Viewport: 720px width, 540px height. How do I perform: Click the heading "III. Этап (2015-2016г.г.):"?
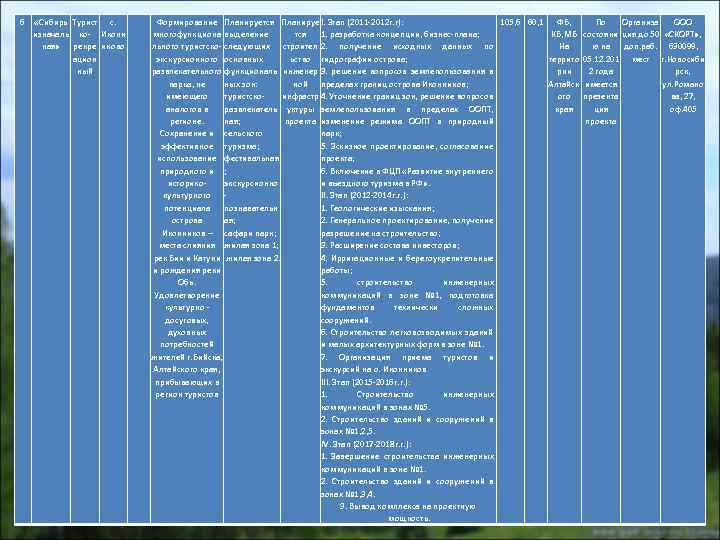[365, 382]
